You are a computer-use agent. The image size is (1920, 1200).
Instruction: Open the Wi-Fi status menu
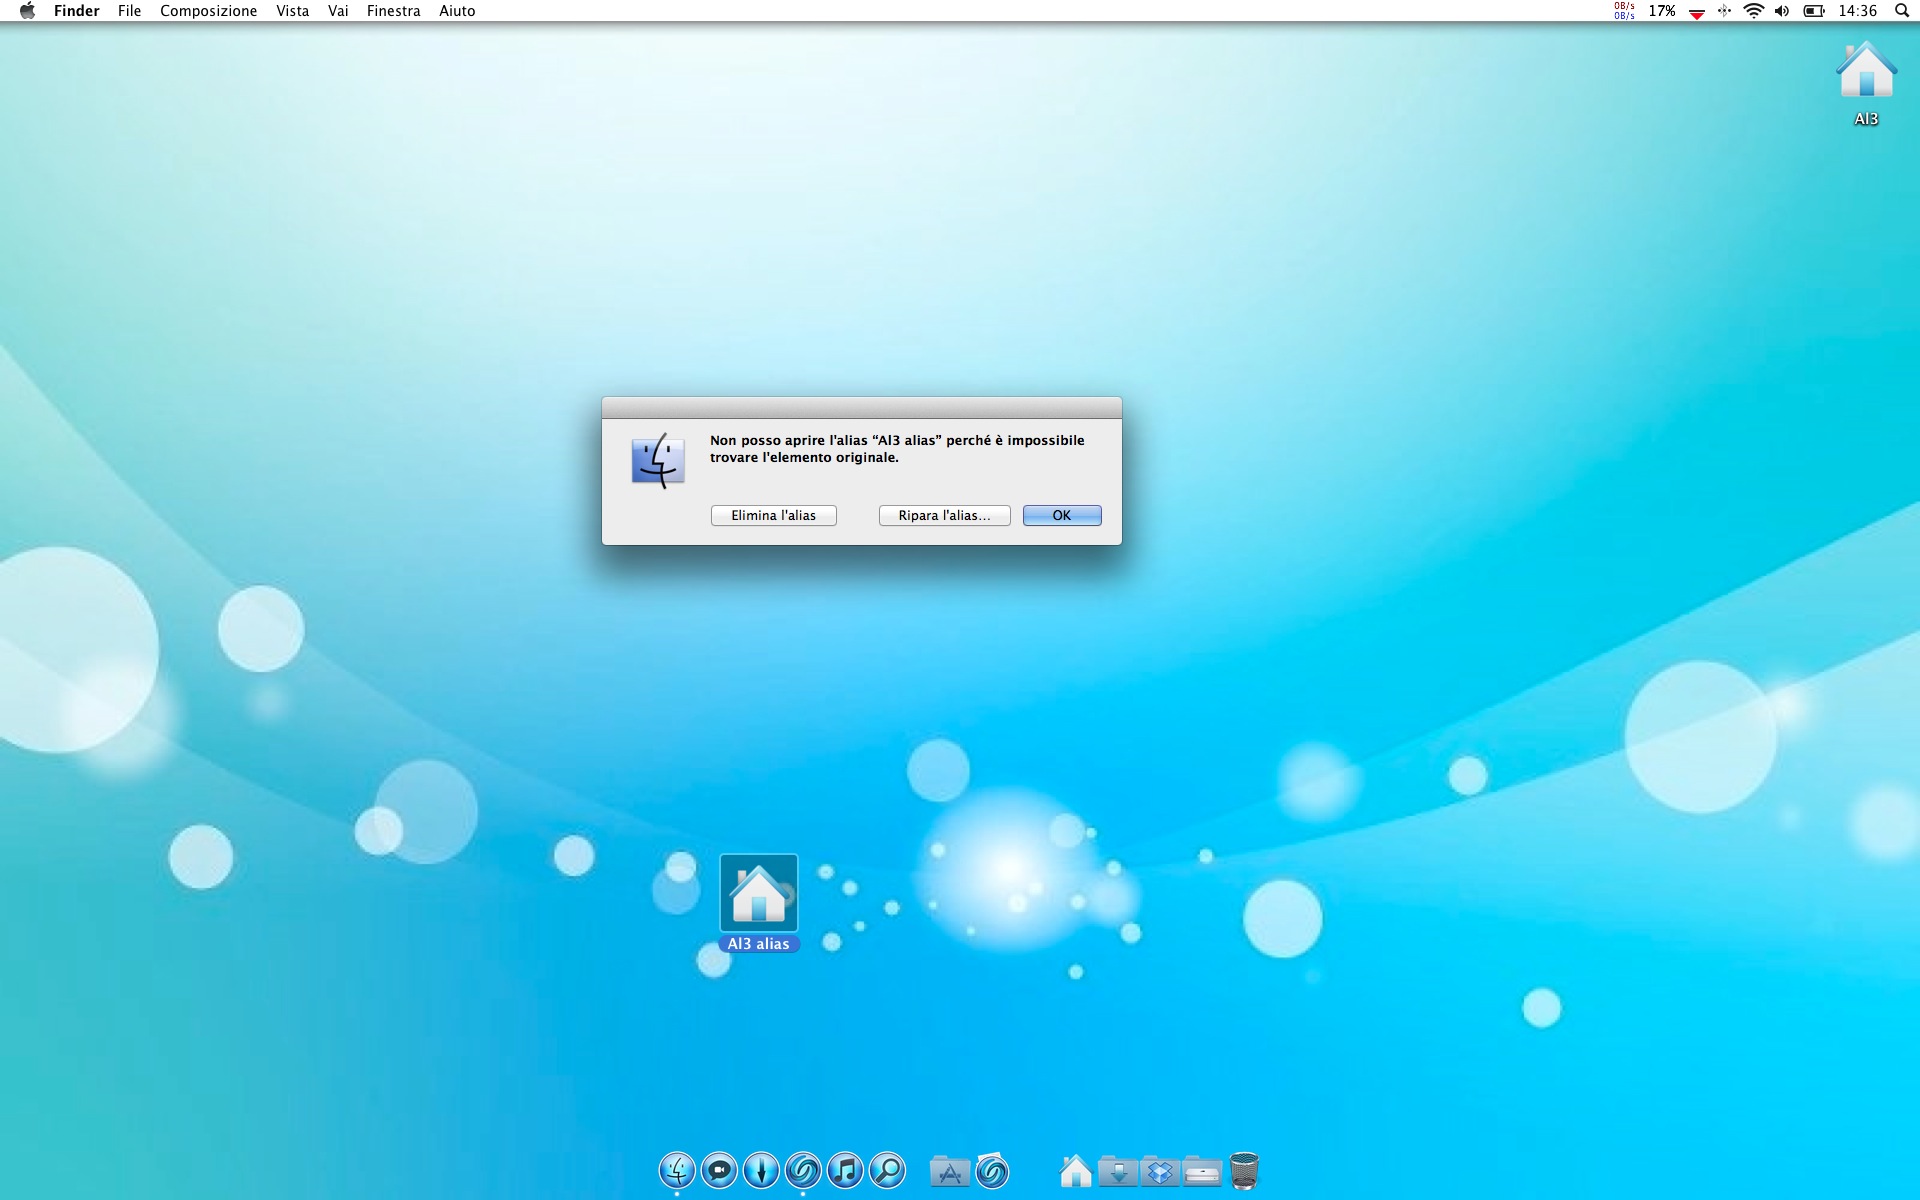point(1753,11)
